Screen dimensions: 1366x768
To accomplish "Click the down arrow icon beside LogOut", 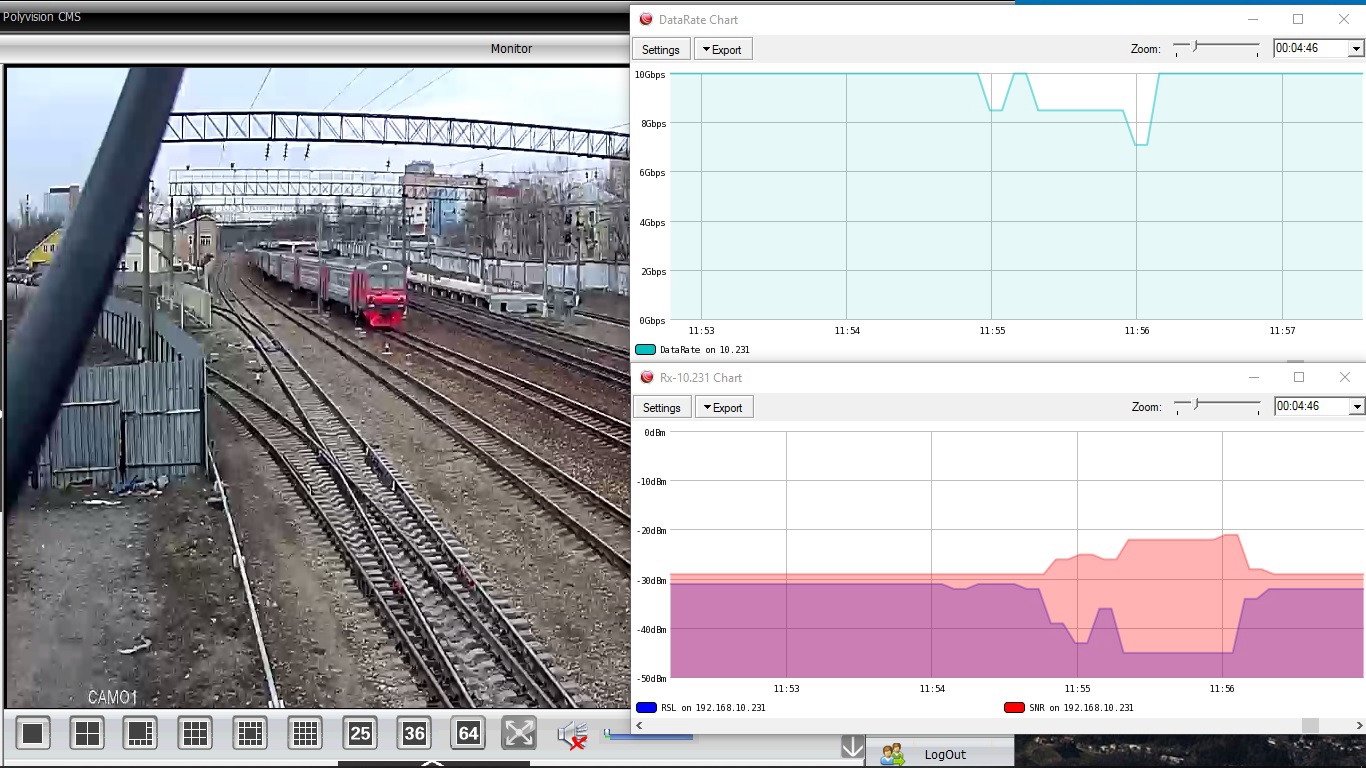I will pyautogui.click(x=852, y=747).
